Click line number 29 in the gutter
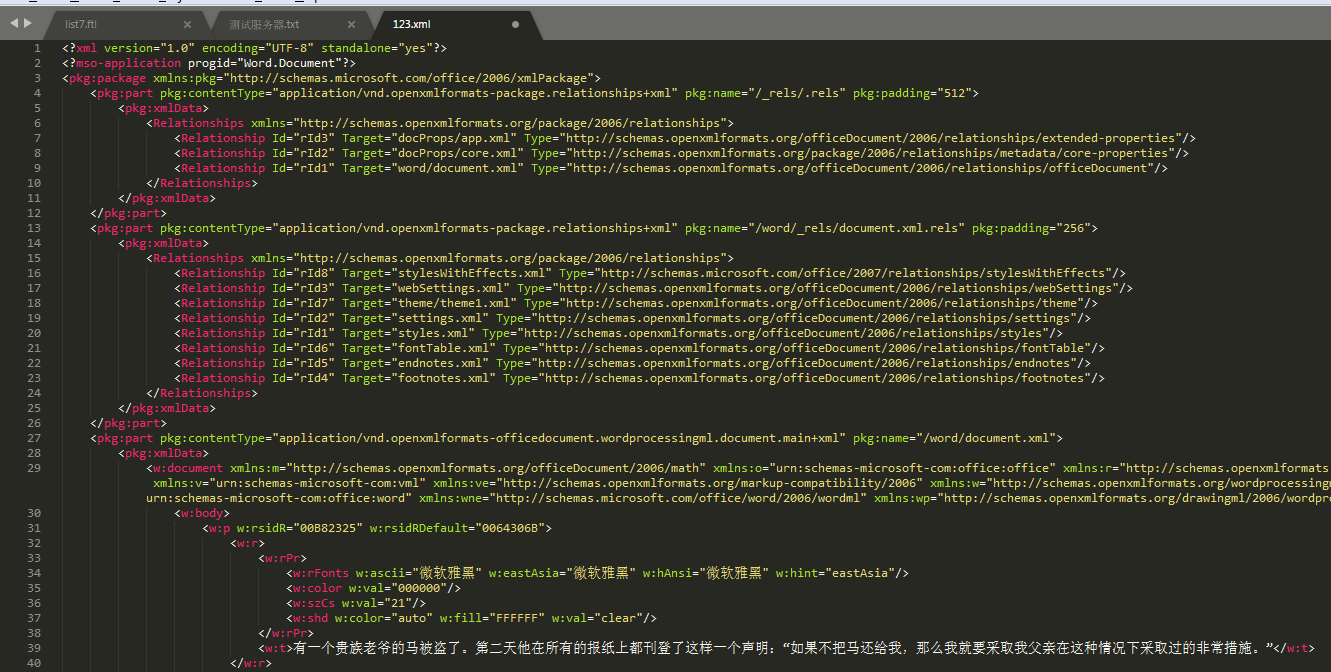The width and height of the screenshot is (1331, 672). (x=34, y=467)
